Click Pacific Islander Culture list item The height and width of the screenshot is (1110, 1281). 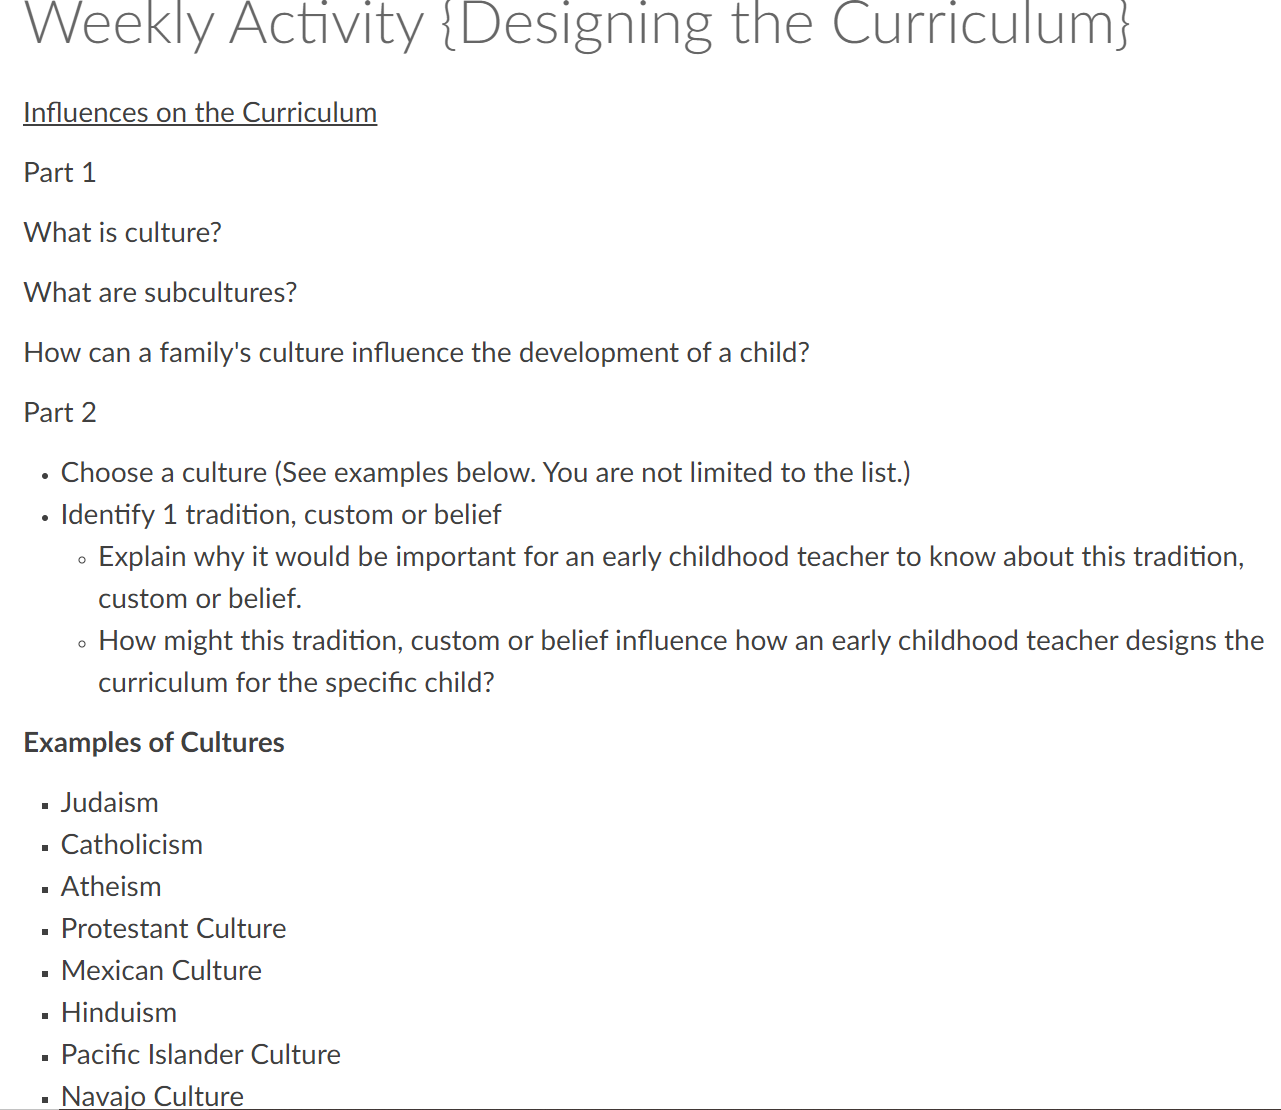[201, 1054]
